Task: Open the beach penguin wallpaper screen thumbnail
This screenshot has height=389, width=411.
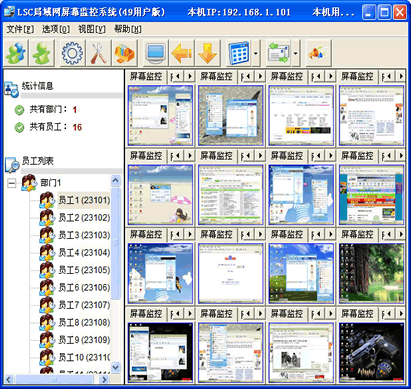Action: pos(160,195)
